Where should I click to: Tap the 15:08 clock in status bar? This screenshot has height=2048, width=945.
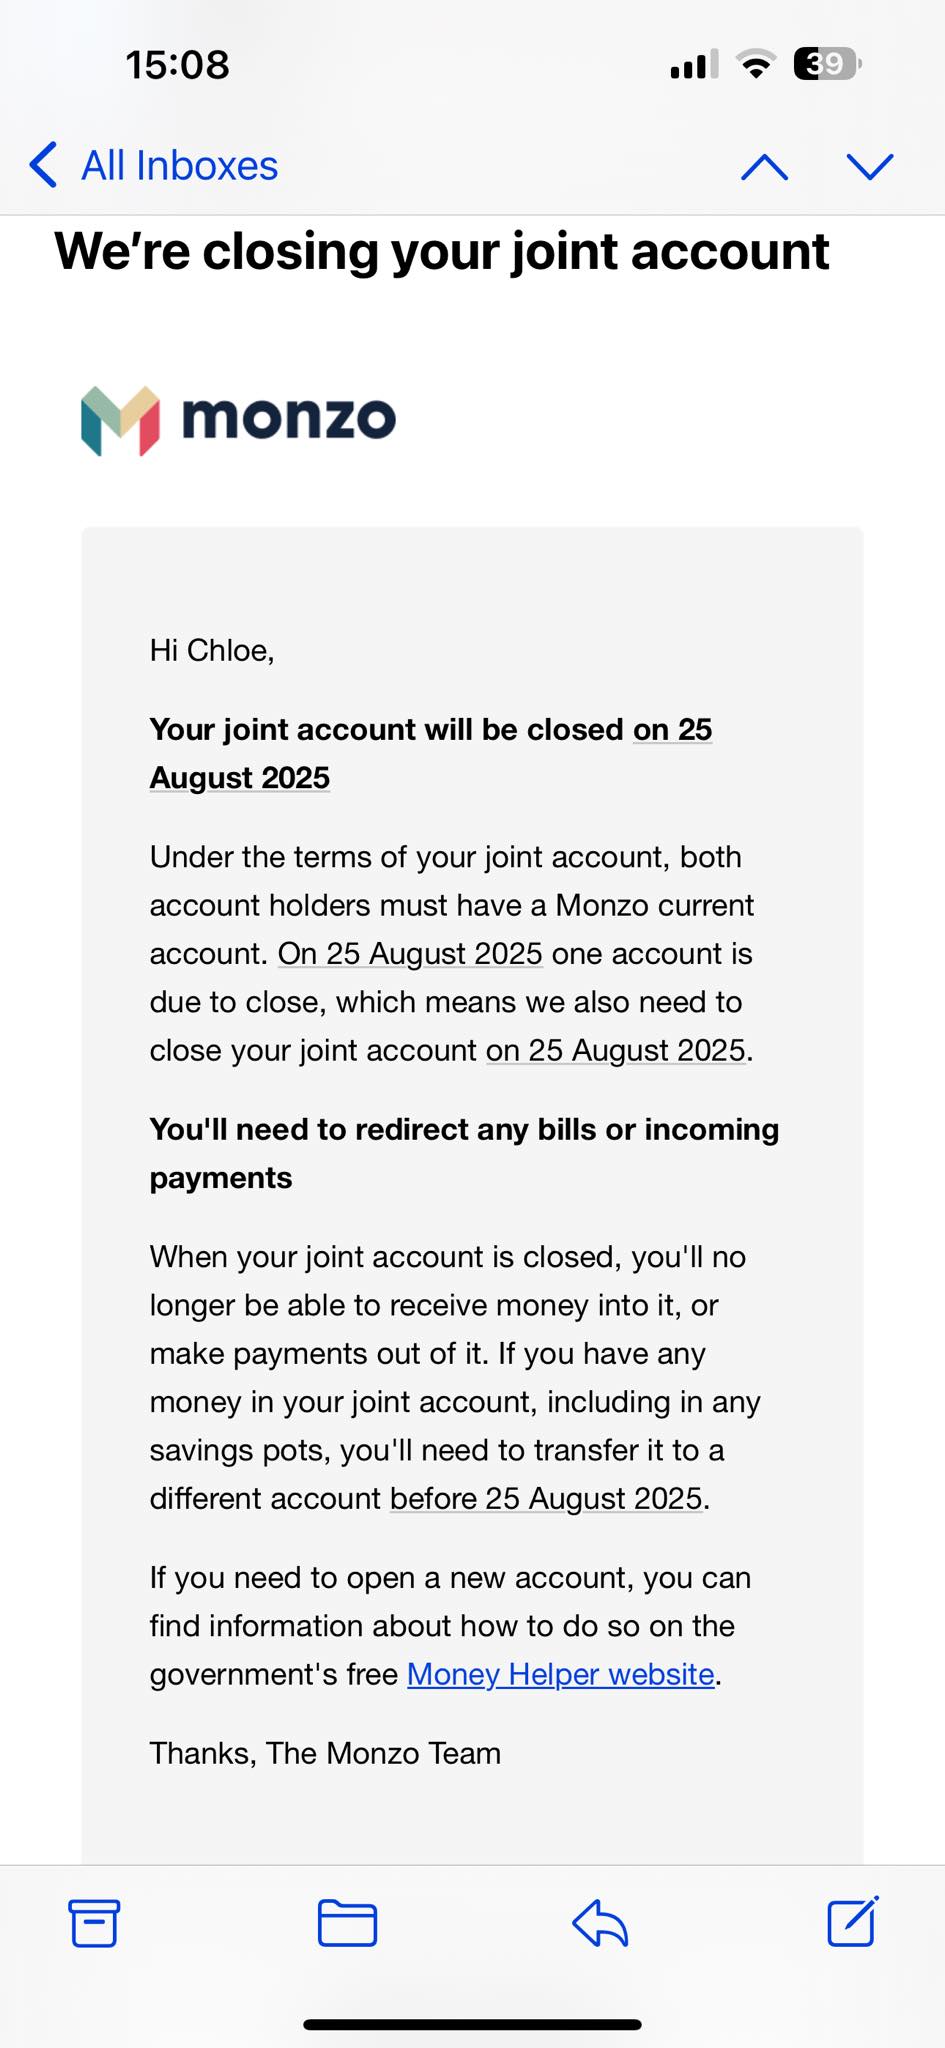[177, 65]
